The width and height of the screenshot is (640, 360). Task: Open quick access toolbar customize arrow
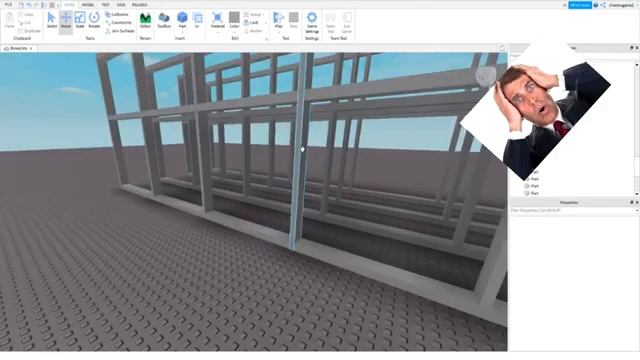pos(58,5)
